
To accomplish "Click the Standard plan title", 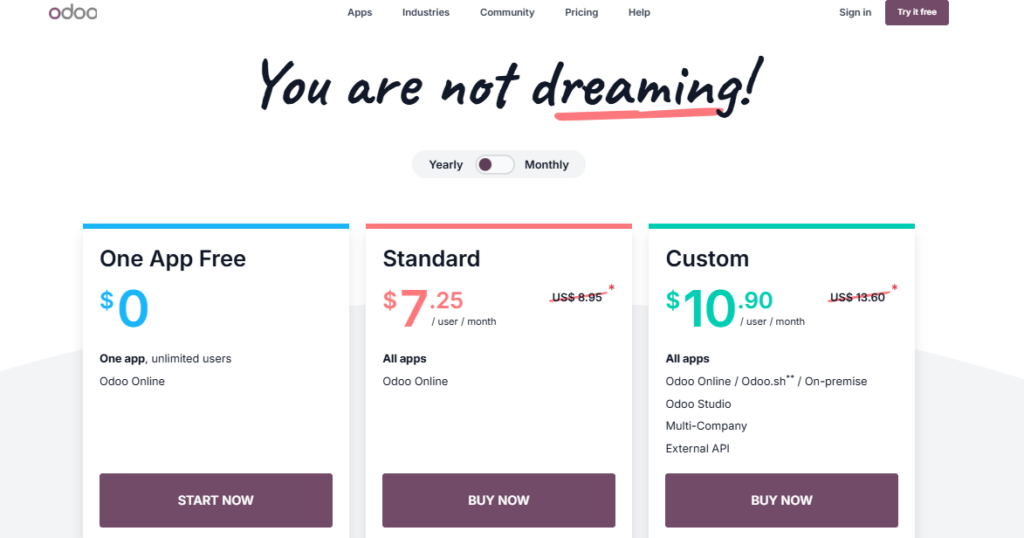I will (431, 259).
